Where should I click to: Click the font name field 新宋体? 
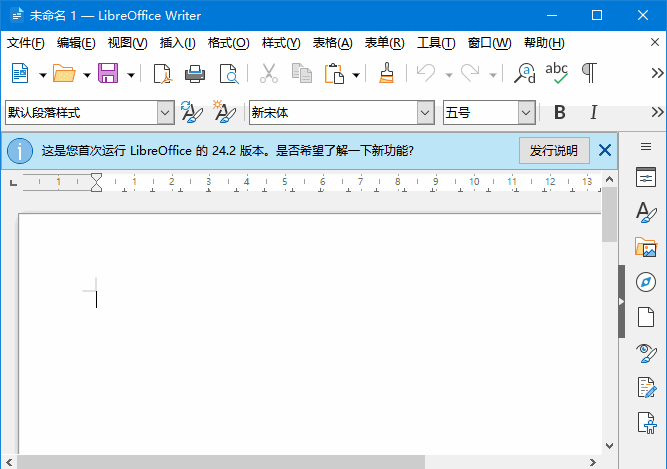pyautogui.click(x=333, y=113)
